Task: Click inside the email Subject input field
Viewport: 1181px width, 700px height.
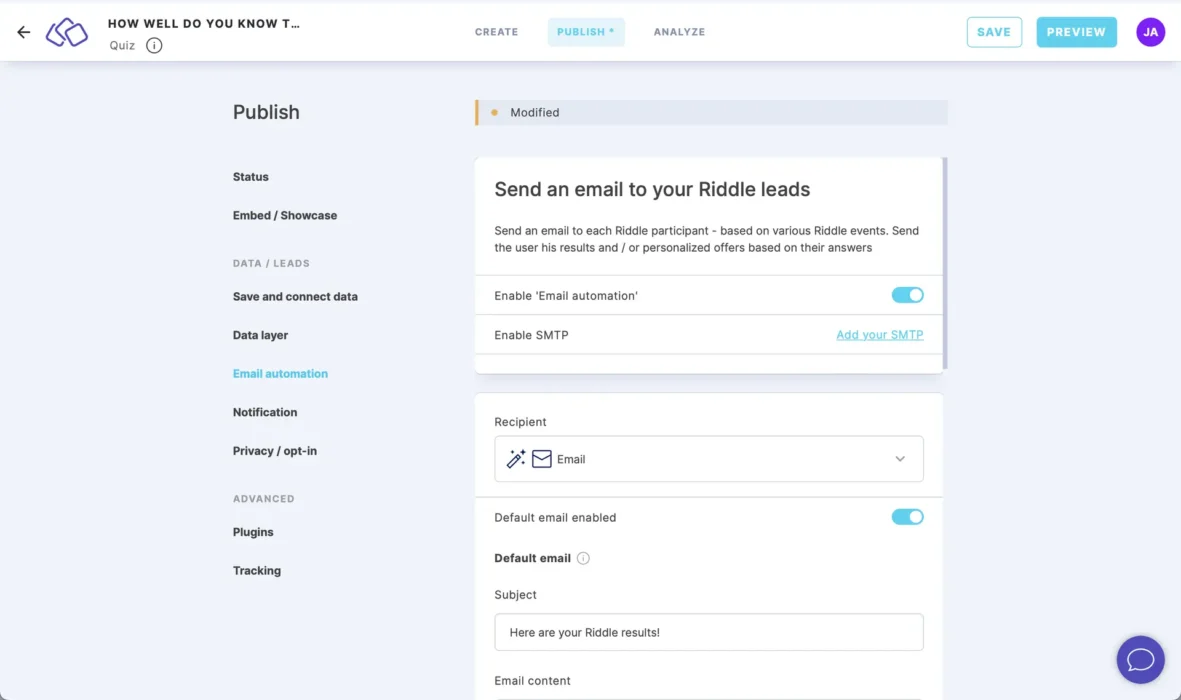Action: 709,631
